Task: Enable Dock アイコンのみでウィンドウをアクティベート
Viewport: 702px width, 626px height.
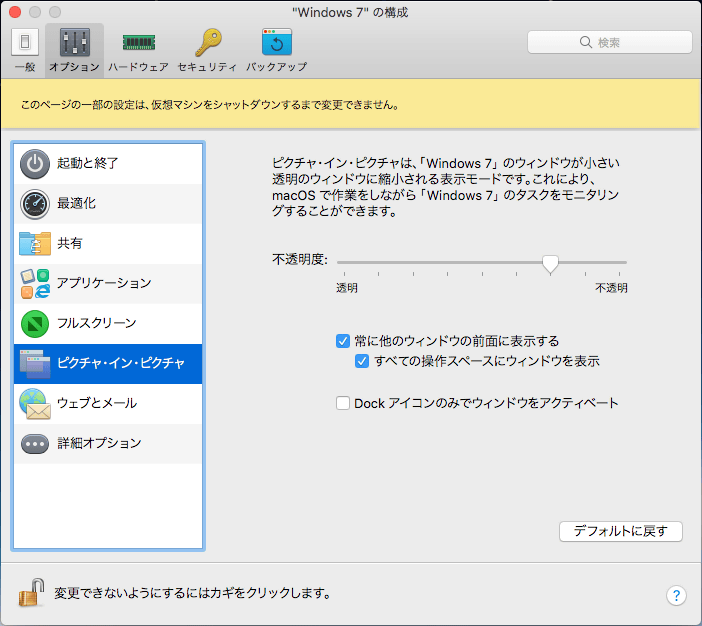Action: coord(343,403)
